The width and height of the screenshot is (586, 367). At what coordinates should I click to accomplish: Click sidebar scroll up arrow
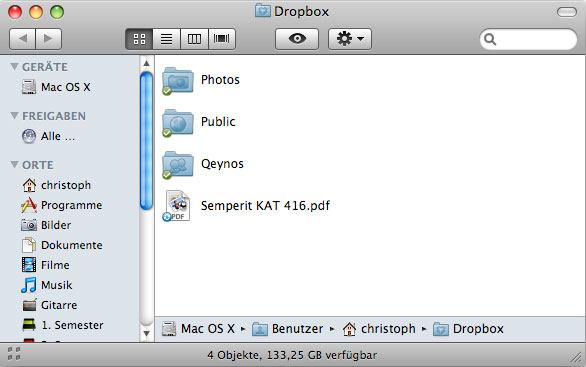click(x=146, y=63)
